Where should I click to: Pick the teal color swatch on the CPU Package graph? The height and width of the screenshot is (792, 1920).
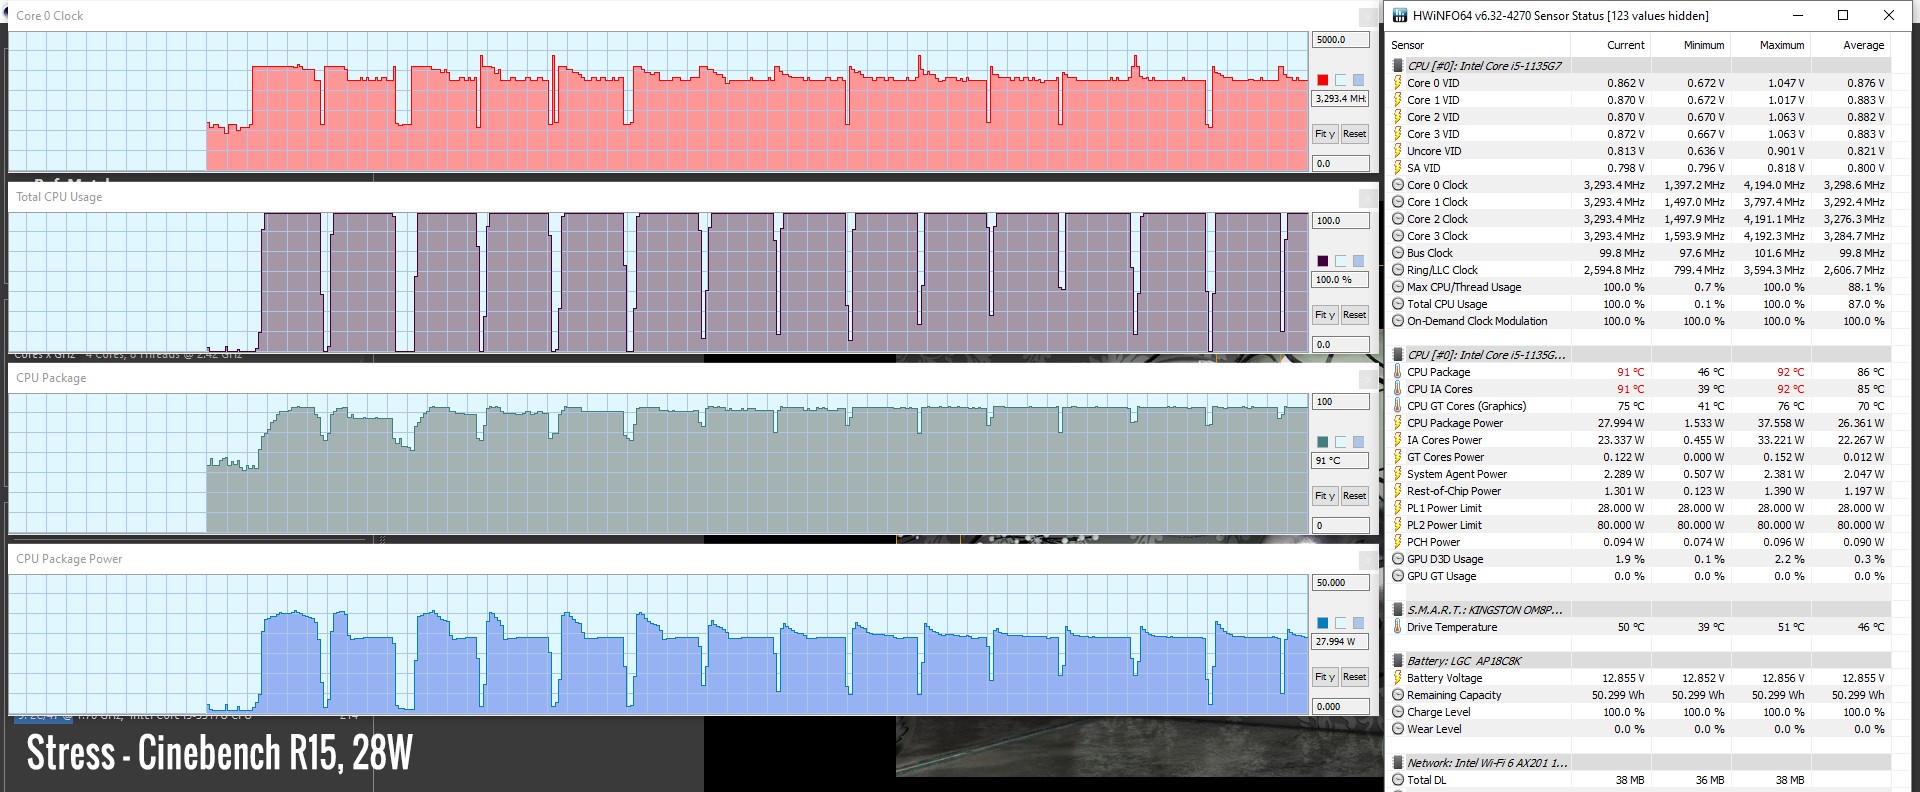click(x=1322, y=442)
